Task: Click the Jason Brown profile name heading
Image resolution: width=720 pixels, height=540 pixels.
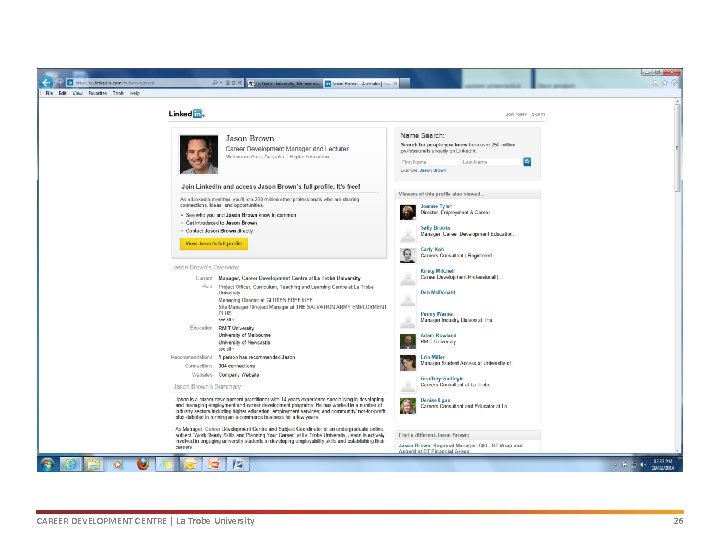Action: coord(250,138)
